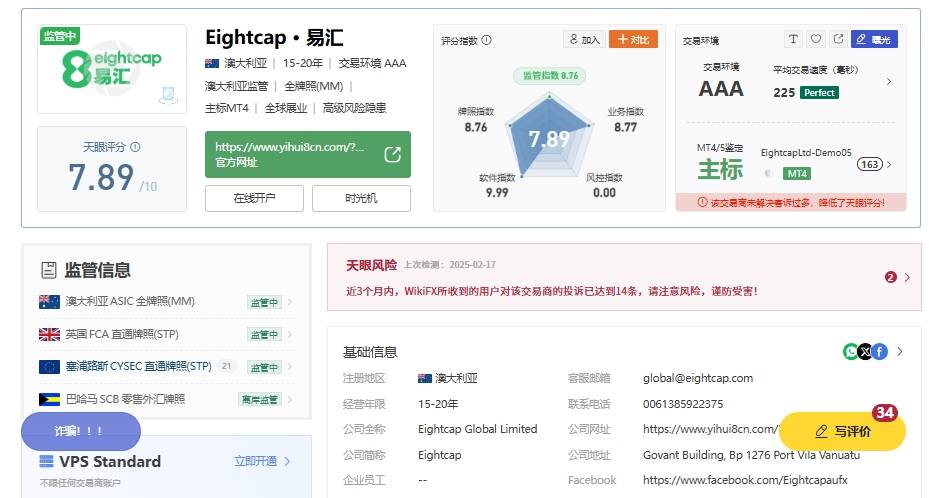This screenshot has height=498, width=936.
Task: Click the phone number 0061385922375
Action: tap(683, 404)
